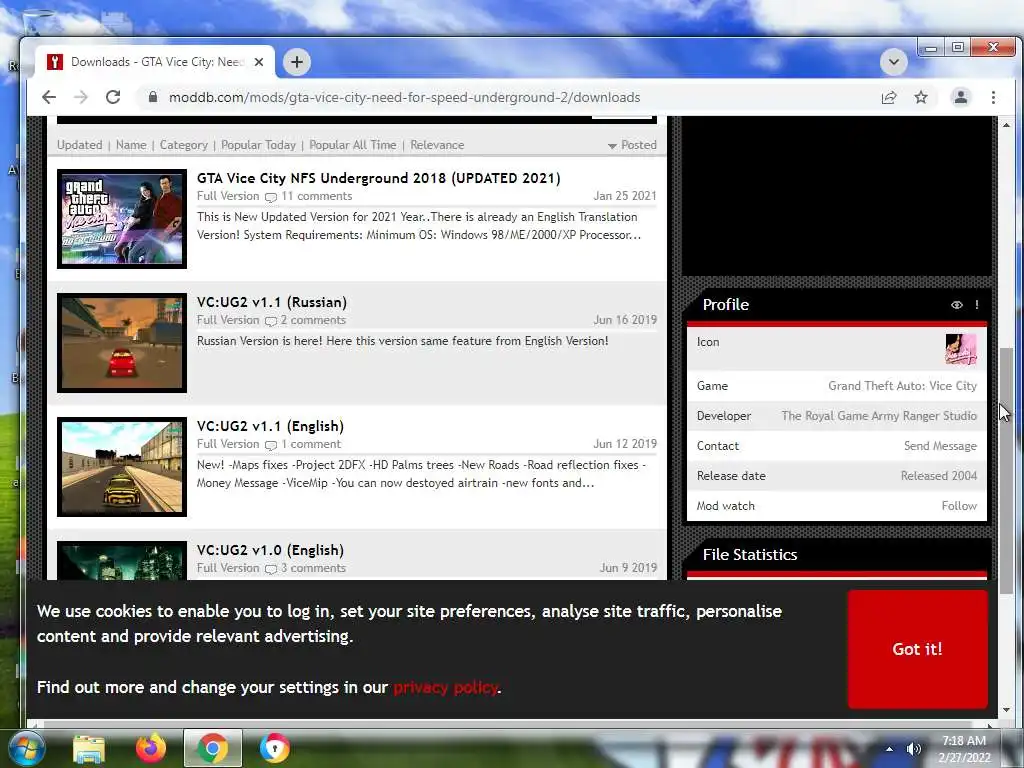1024x768 pixels.
Task: Reload the ModDB downloads page
Action: [113, 97]
